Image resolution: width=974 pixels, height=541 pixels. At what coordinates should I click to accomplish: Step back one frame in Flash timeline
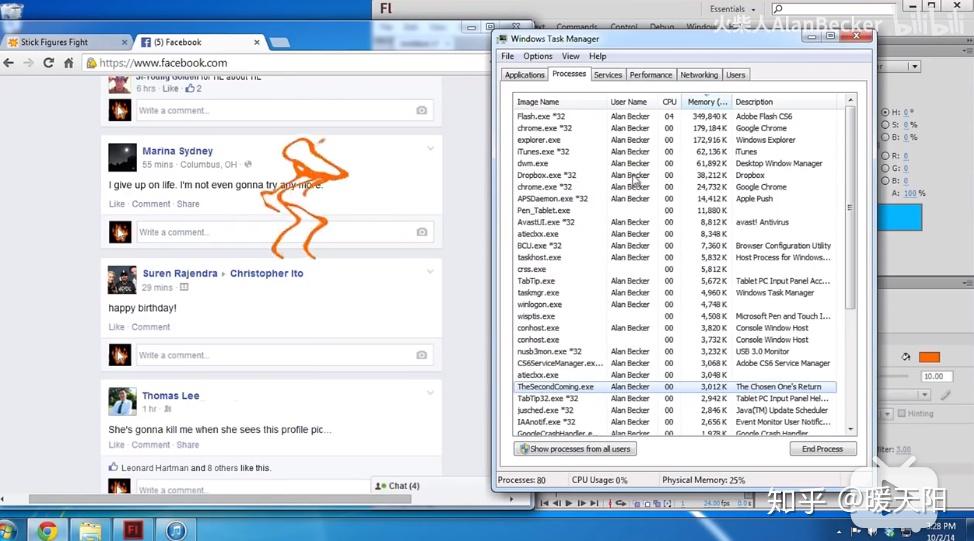click(x=557, y=503)
